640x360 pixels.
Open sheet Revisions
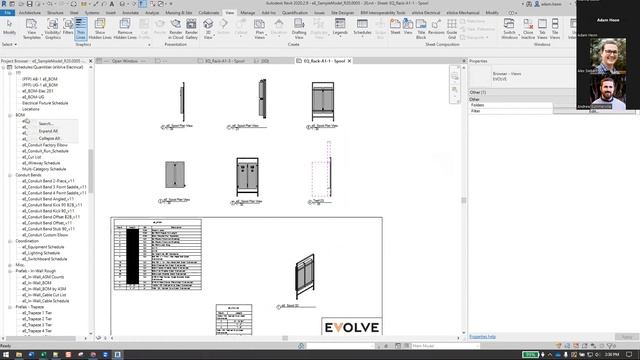436,27
